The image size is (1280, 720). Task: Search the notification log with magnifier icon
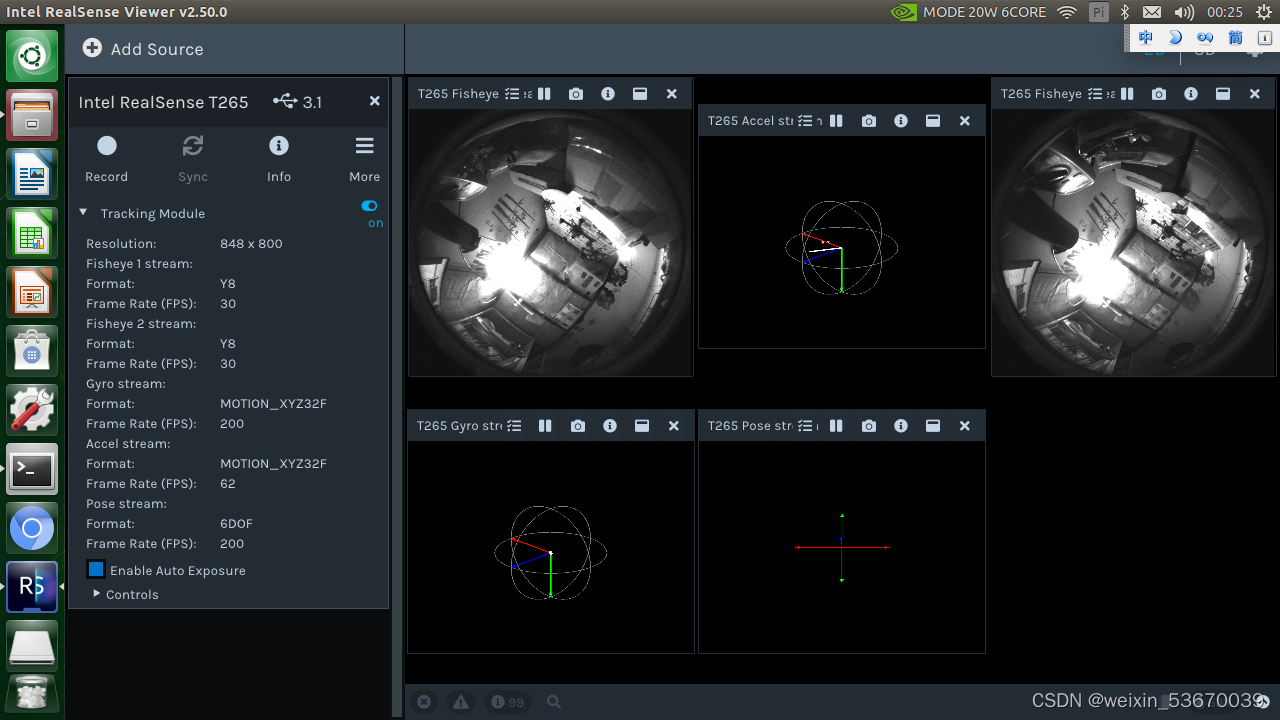pos(554,702)
